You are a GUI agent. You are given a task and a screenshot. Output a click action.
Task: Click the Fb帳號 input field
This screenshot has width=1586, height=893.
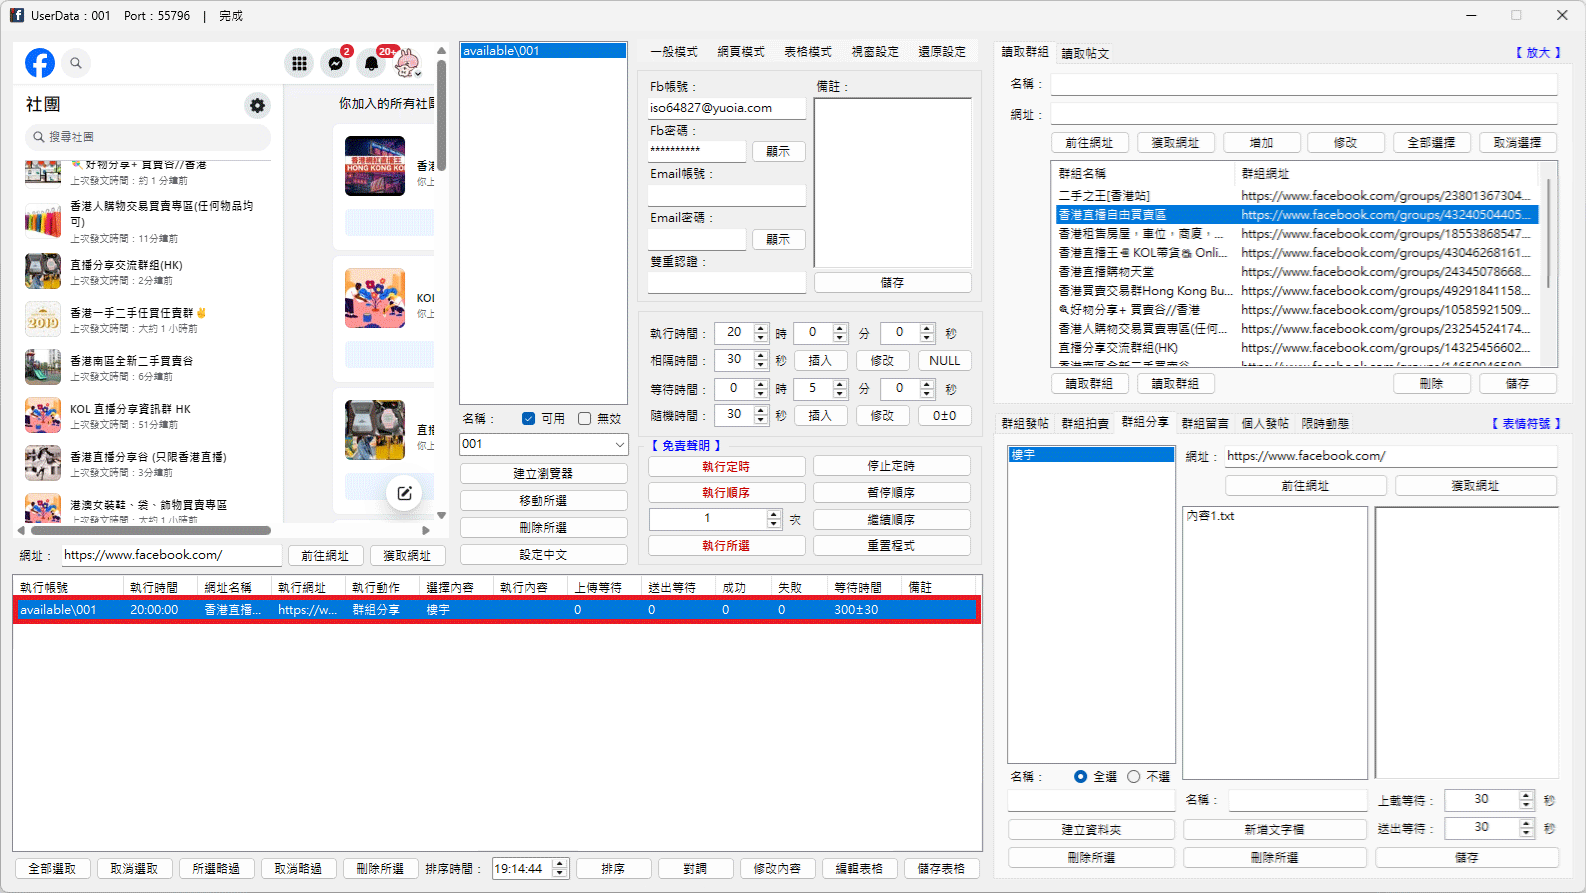[x=726, y=108]
